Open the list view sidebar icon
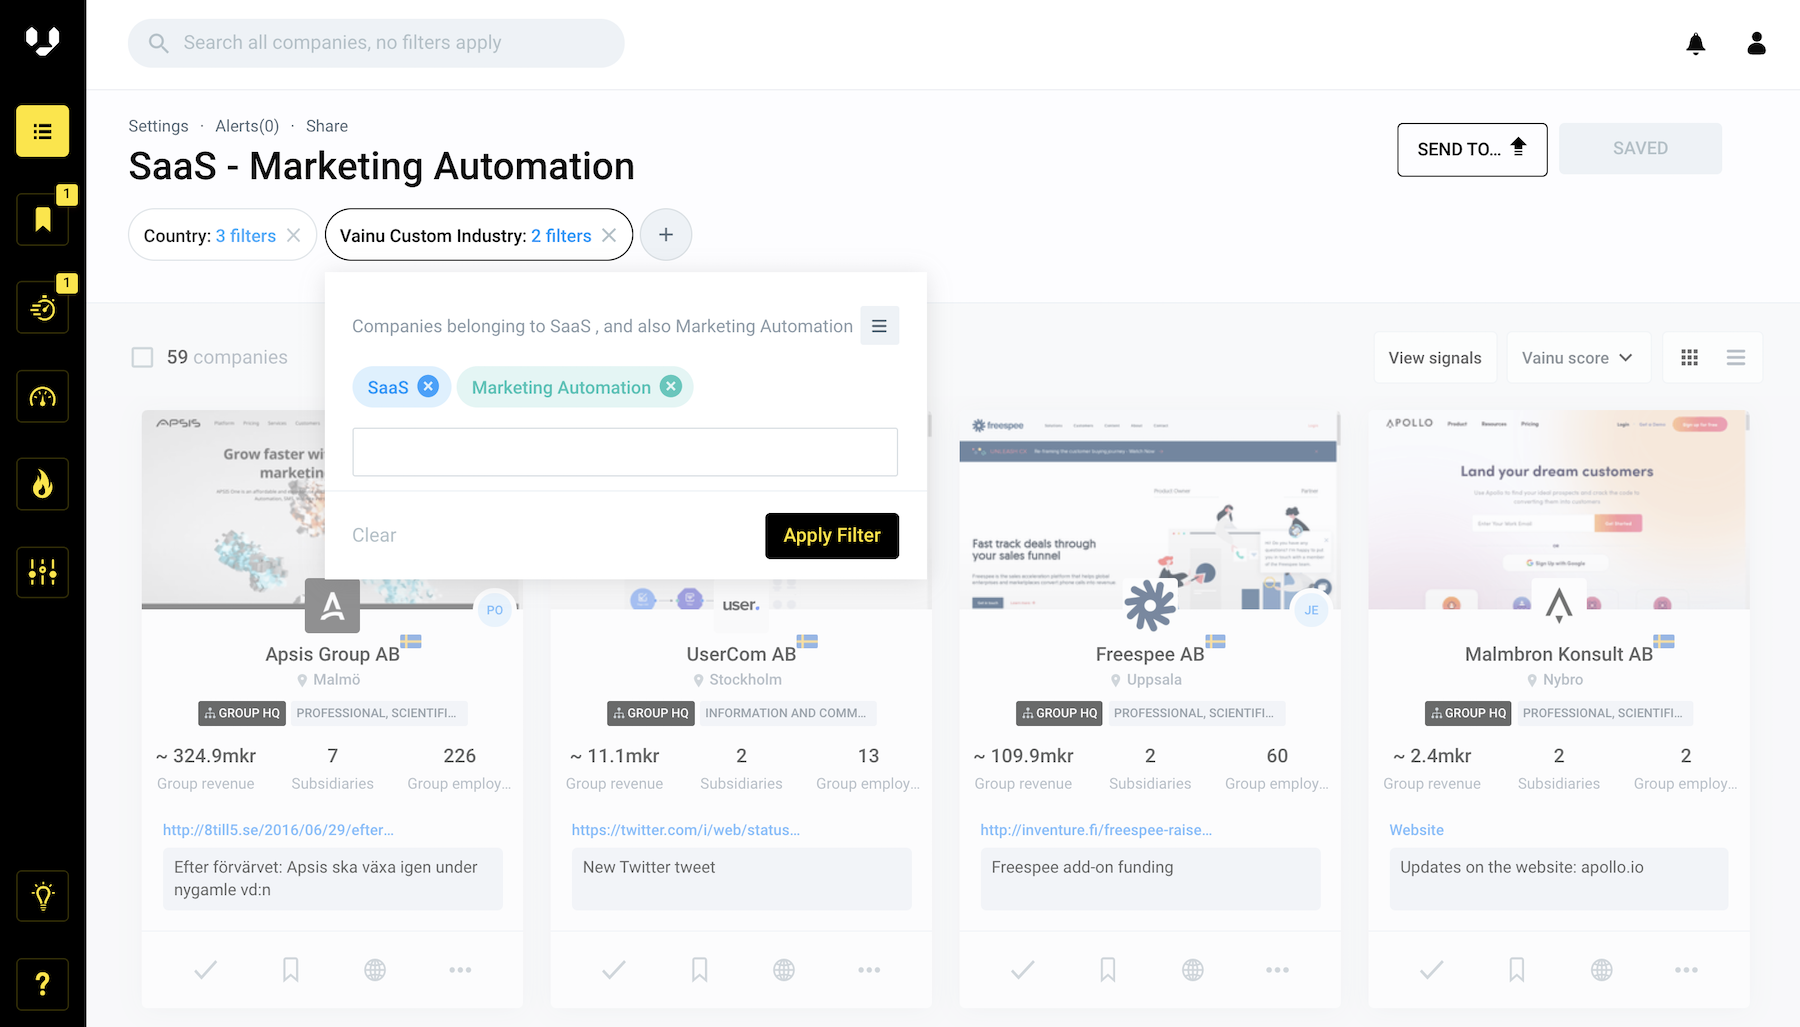1800x1027 pixels. tap(42, 131)
